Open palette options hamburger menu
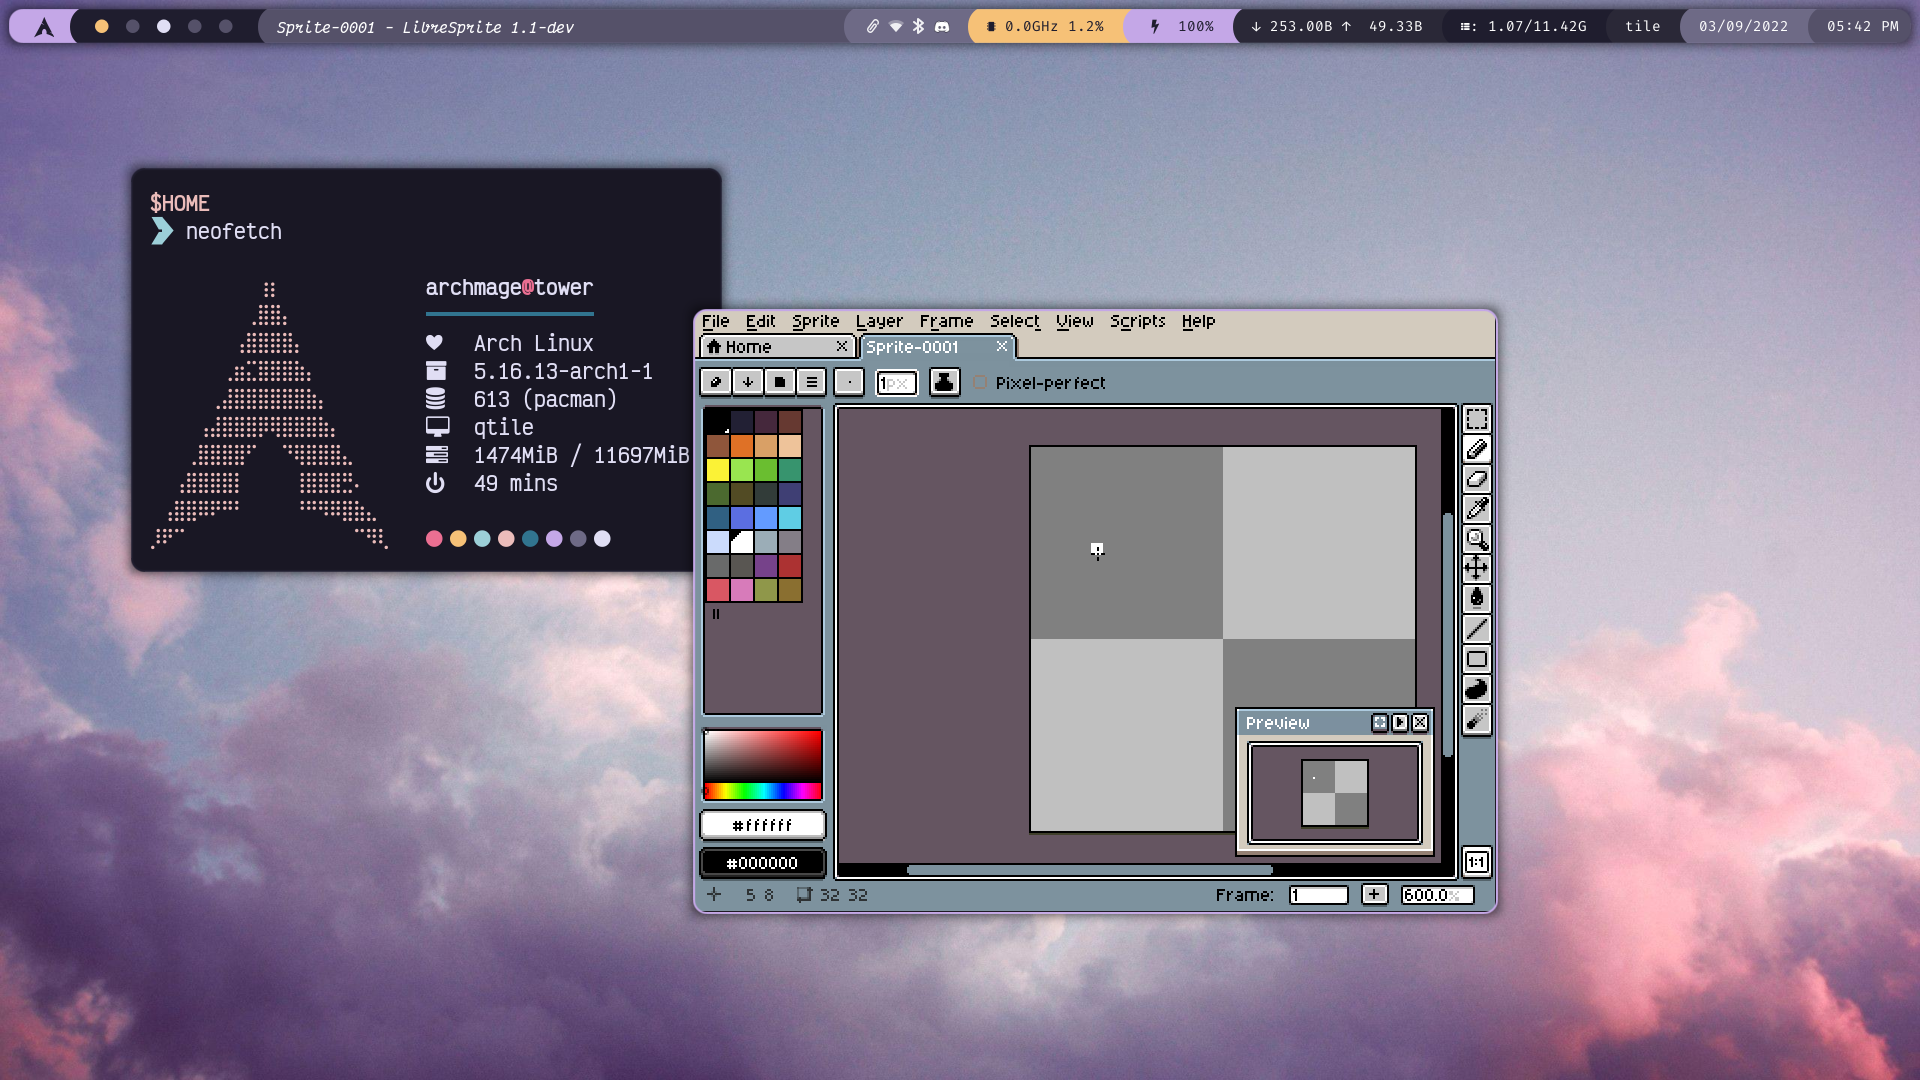Image resolution: width=1920 pixels, height=1080 pixels. (811, 382)
